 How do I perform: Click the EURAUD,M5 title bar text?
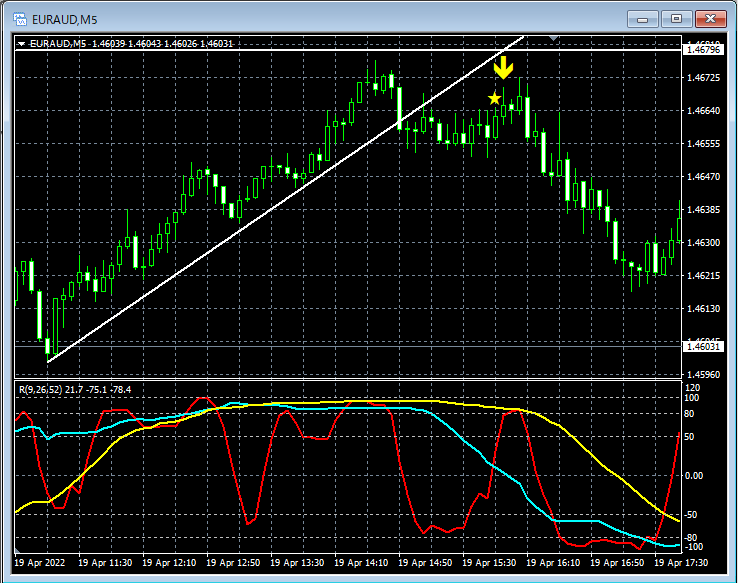(65, 20)
